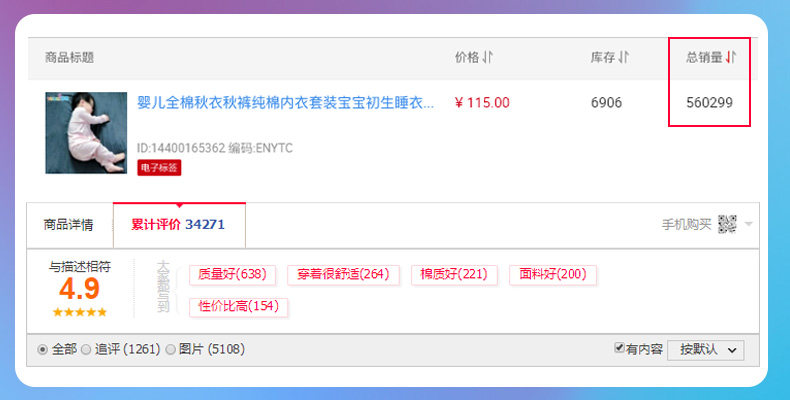Click the QR code icon beside 手机购买
This screenshot has height=400, width=790.
727,224
